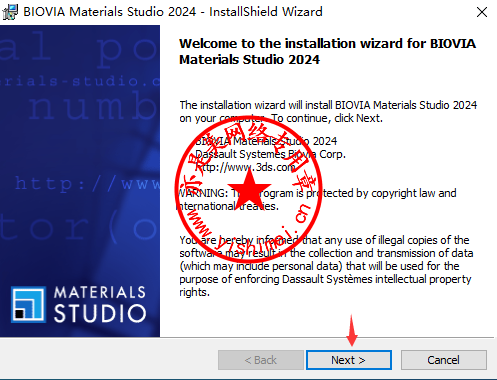Click 'To continue, click Next.' sentence
497x380 pixels.
[x=327, y=118]
